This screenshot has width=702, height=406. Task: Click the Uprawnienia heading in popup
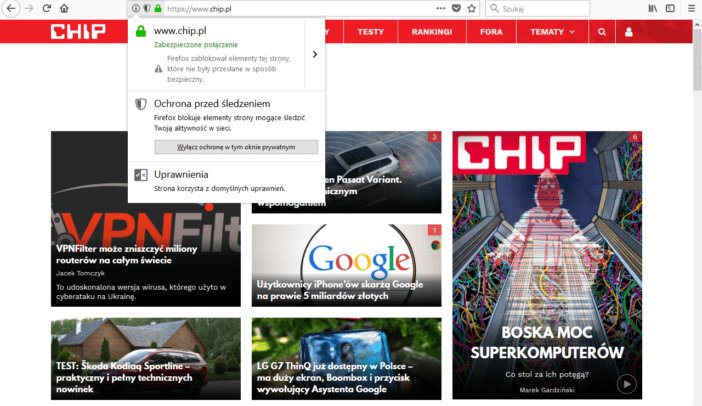[181, 175]
